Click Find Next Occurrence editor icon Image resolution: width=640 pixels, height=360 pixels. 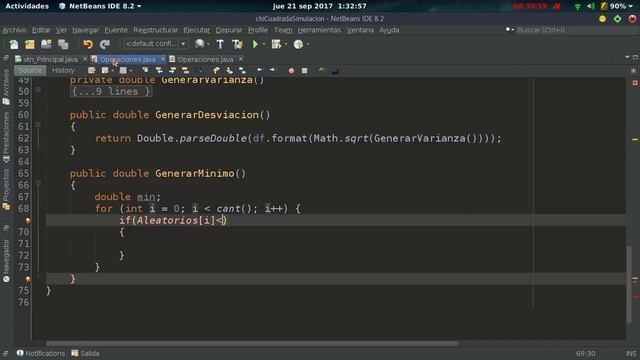172,71
